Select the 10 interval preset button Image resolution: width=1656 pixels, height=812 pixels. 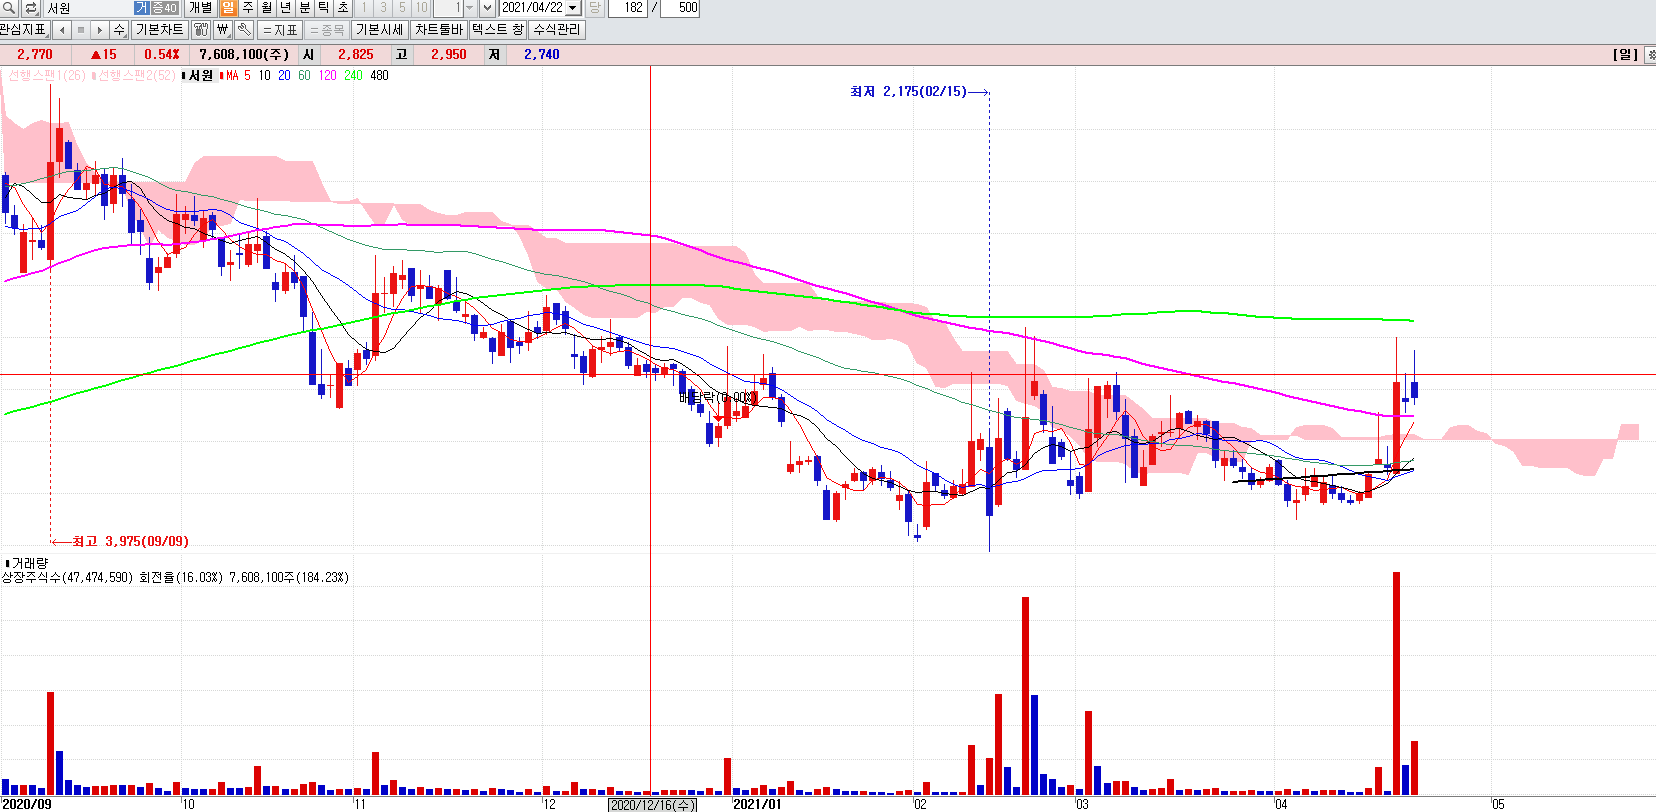click(x=422, y=8)
